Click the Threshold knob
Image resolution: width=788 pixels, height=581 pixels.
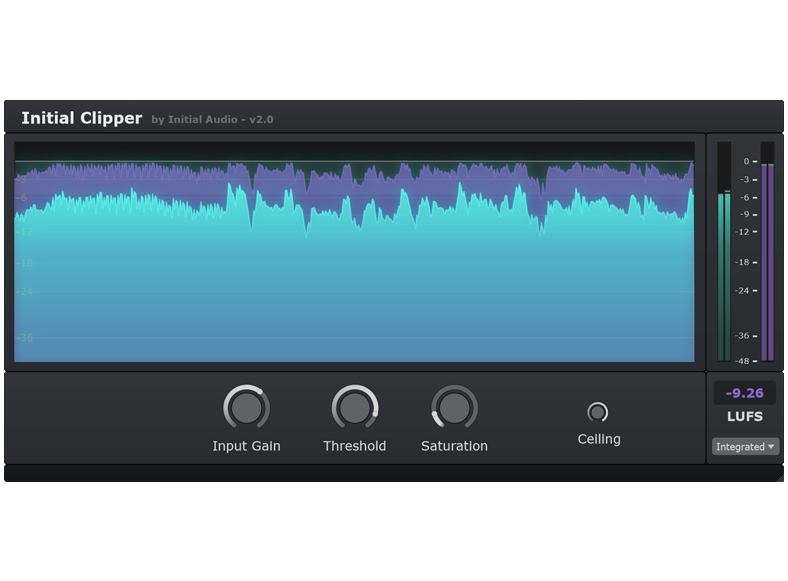[x=354, y=408]
